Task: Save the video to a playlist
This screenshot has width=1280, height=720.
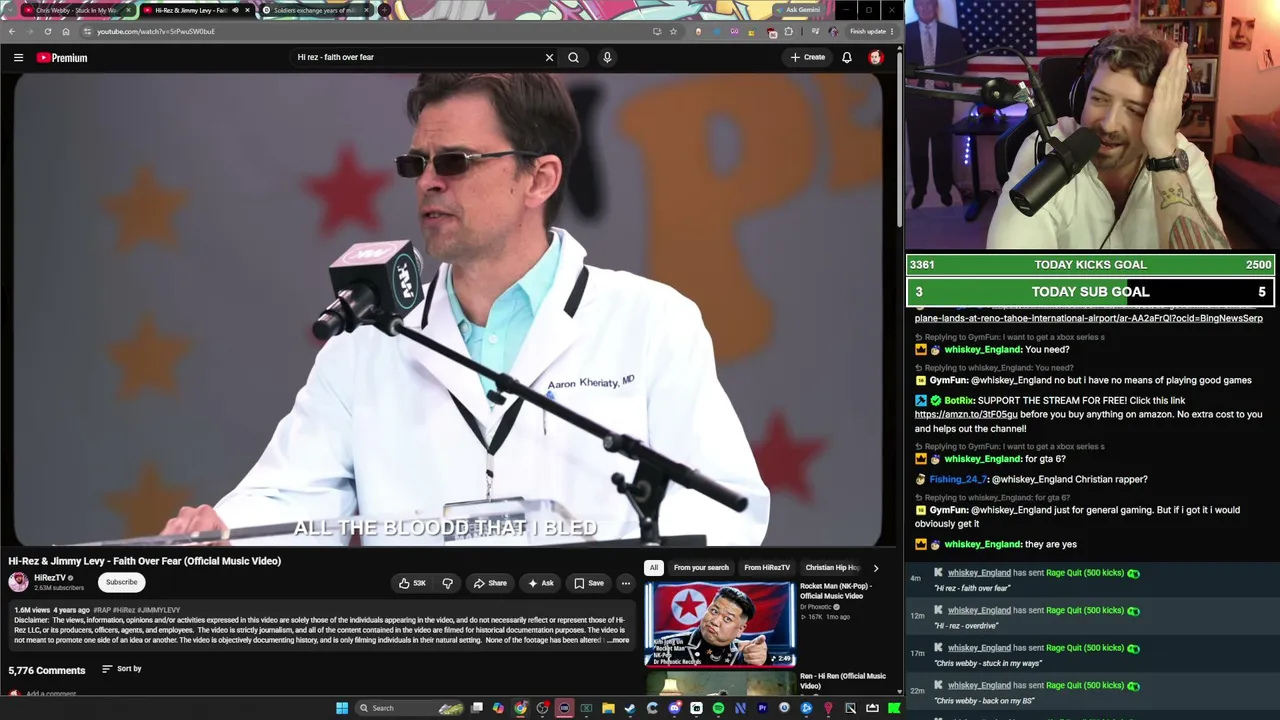Action: [x=589, y=583]
